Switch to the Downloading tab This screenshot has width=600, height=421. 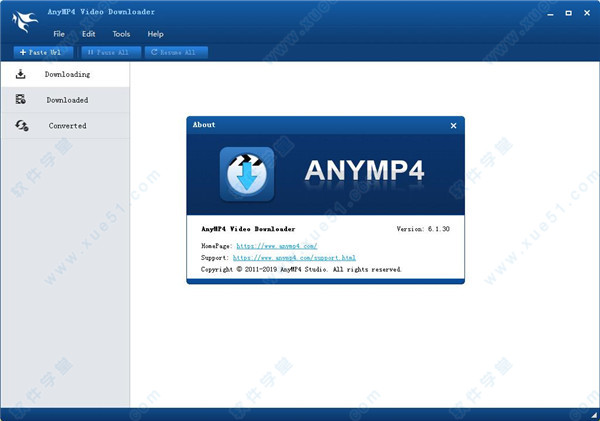(65, 74)
